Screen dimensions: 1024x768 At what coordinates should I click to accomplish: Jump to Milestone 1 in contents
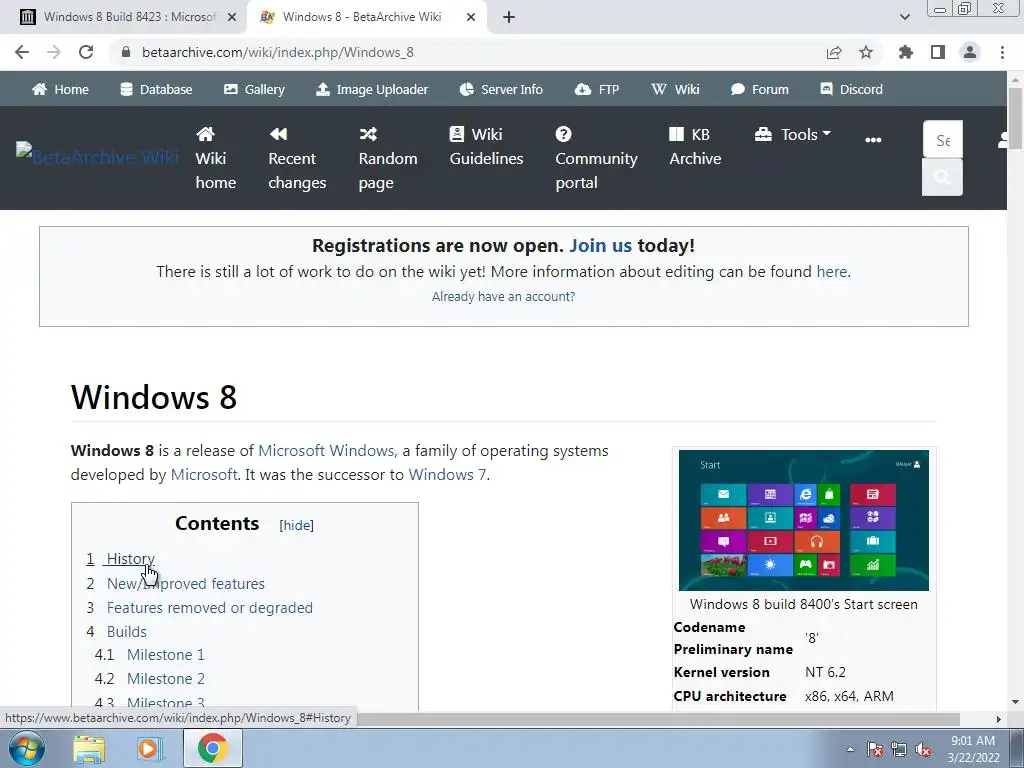coord(165,655)
